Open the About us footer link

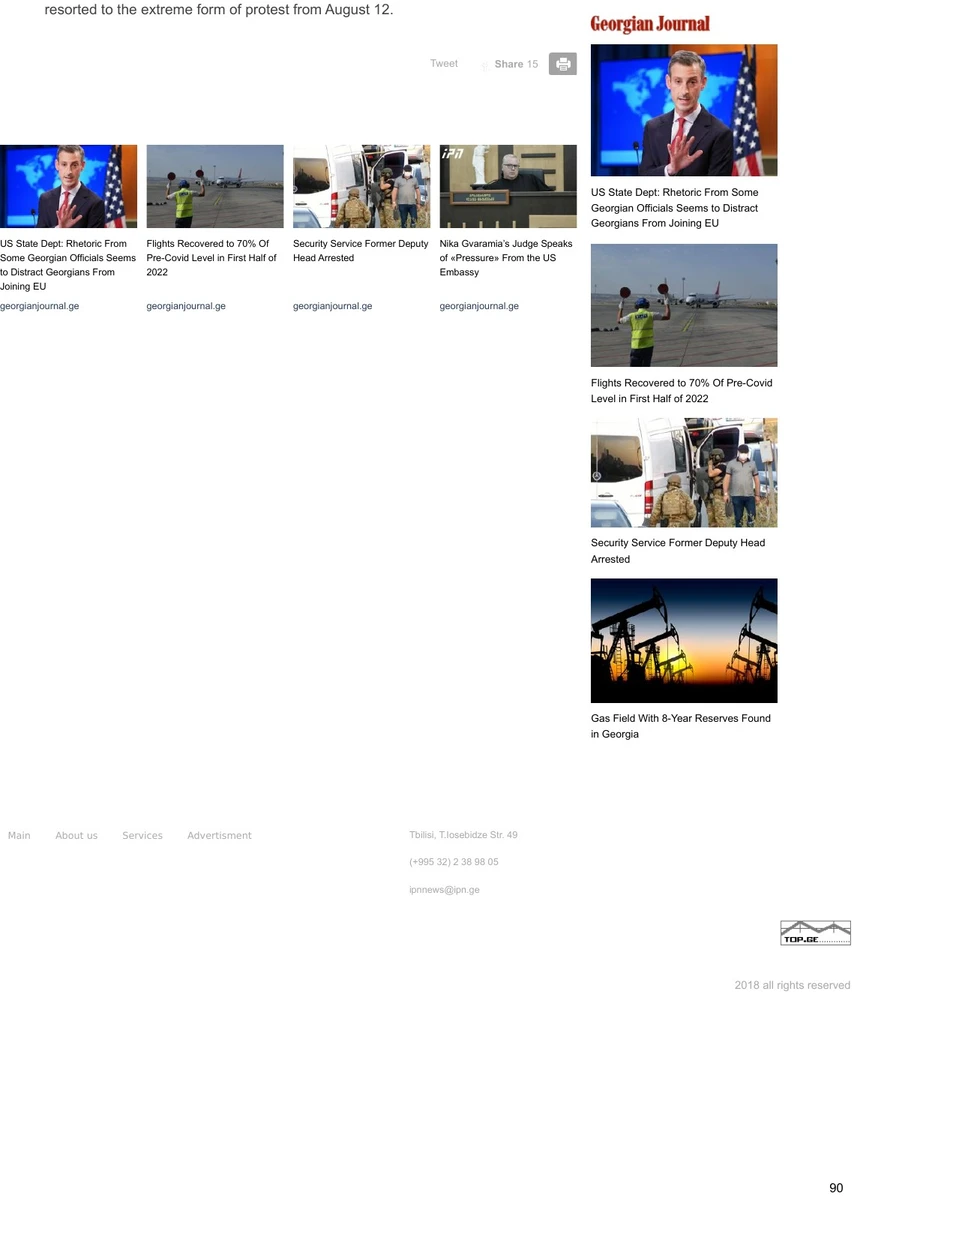76,836
